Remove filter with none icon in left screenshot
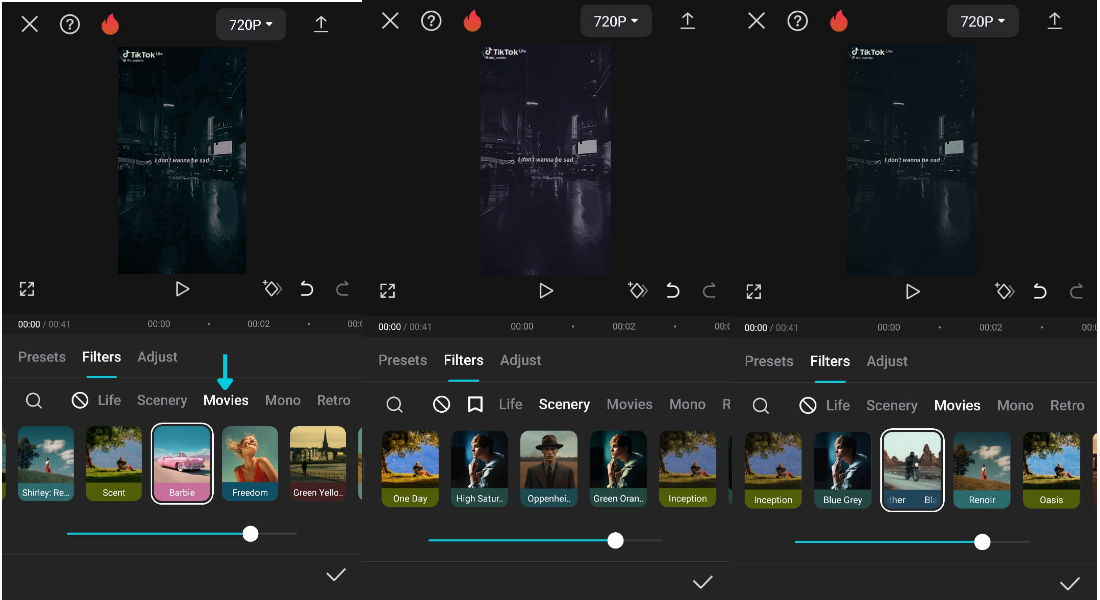 80,400
